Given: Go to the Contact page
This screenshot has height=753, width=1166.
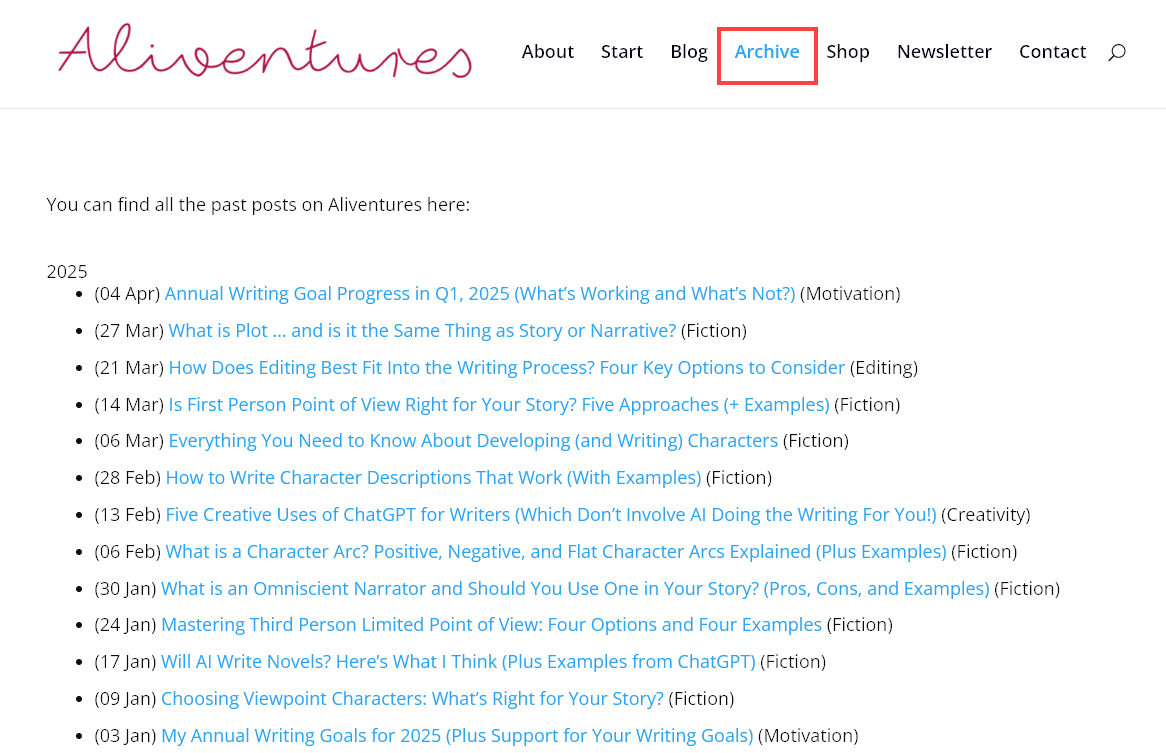Looking at the screenshot, I should (1052, 51).
